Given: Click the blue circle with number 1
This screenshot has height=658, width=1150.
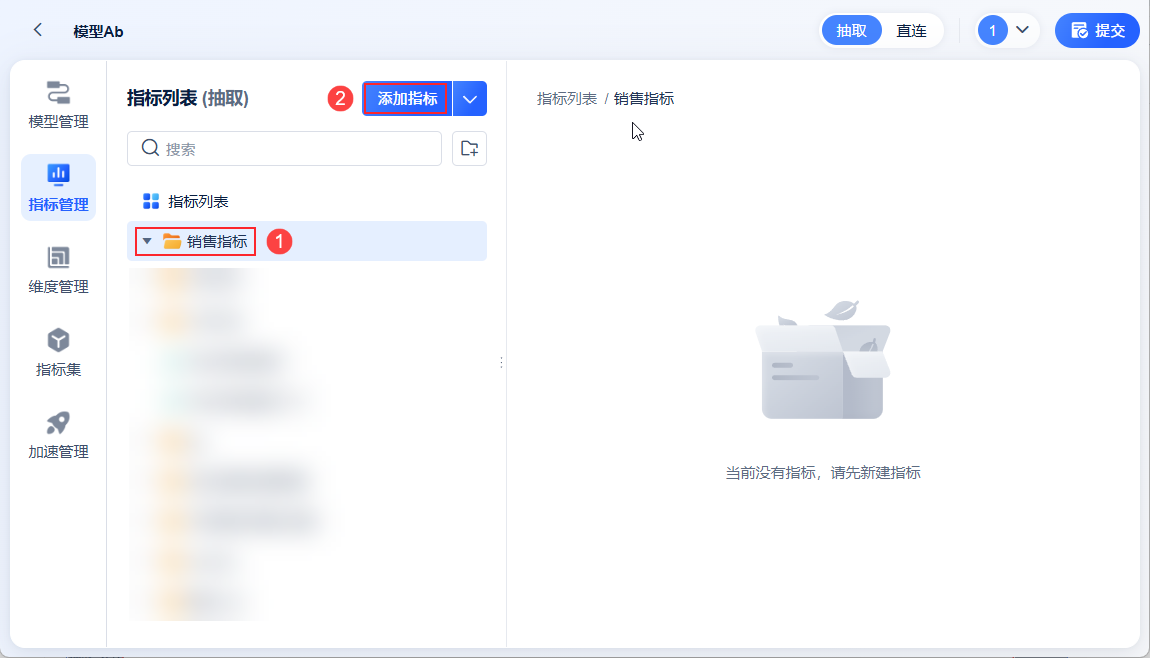Looking at the screenshot, I should click(x=992, y=31).
